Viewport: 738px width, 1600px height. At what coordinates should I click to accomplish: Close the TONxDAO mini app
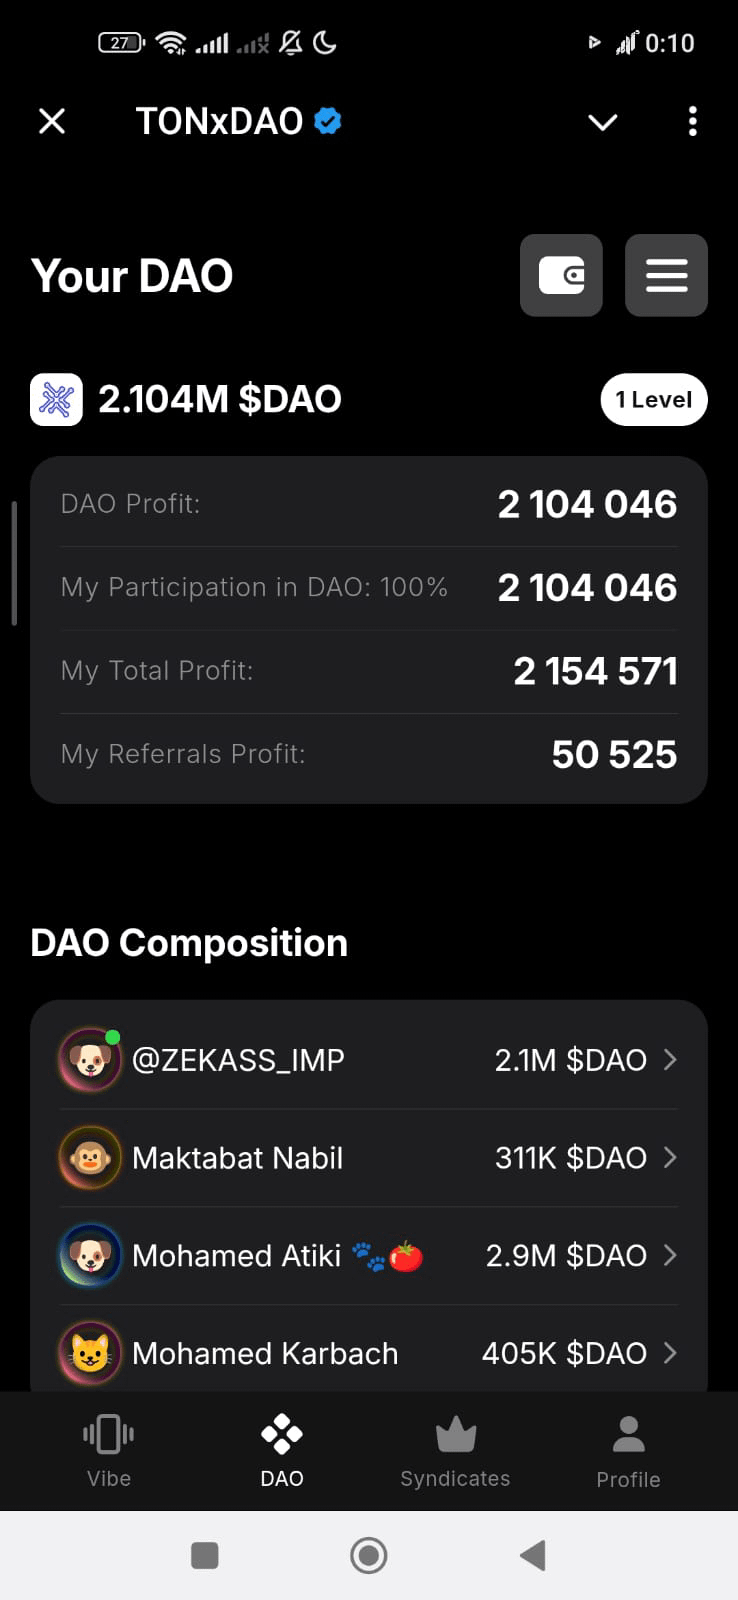pyautogui.click(x=52, y=121)
